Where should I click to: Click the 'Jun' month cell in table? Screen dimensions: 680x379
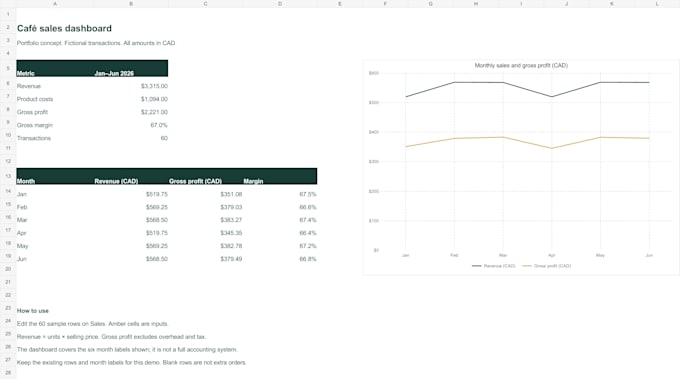click(22, 259)
